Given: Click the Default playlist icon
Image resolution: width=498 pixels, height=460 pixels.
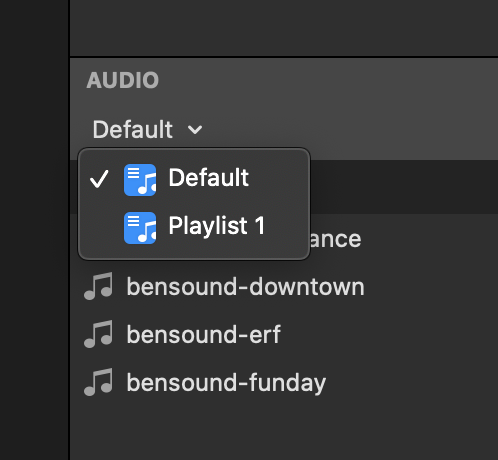Looking at the screenshot, I should [140, 180].
